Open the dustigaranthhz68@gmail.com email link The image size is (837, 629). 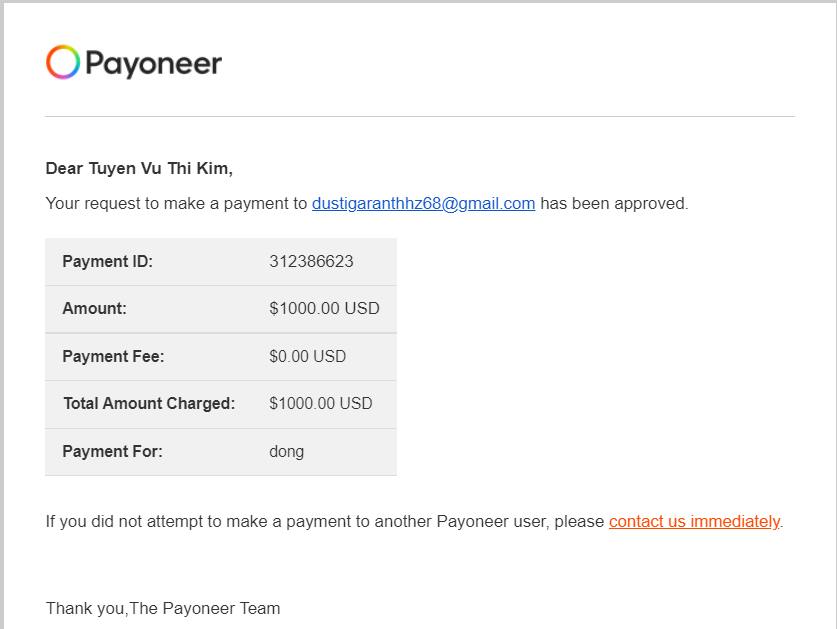pyautogui.click(x=423, y=204)
